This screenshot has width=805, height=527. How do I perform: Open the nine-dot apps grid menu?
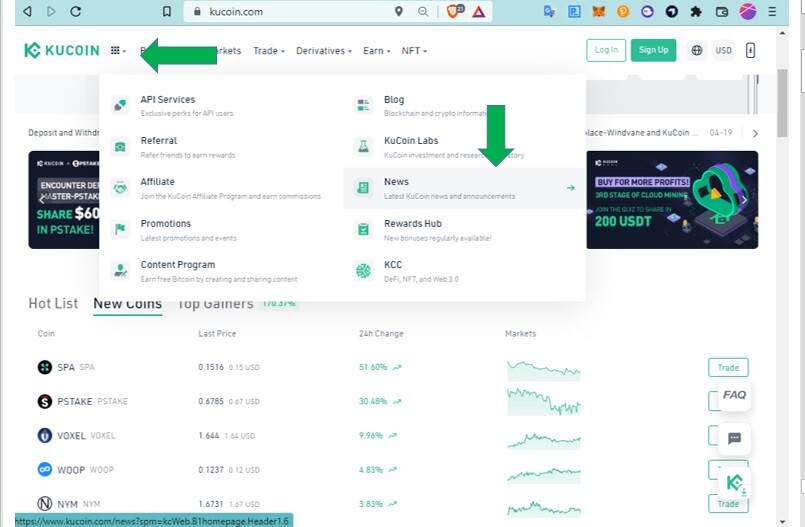point(118,50)
